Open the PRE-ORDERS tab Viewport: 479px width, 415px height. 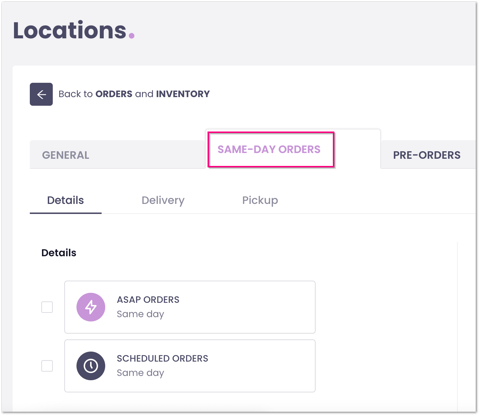(x=427, y=155)
